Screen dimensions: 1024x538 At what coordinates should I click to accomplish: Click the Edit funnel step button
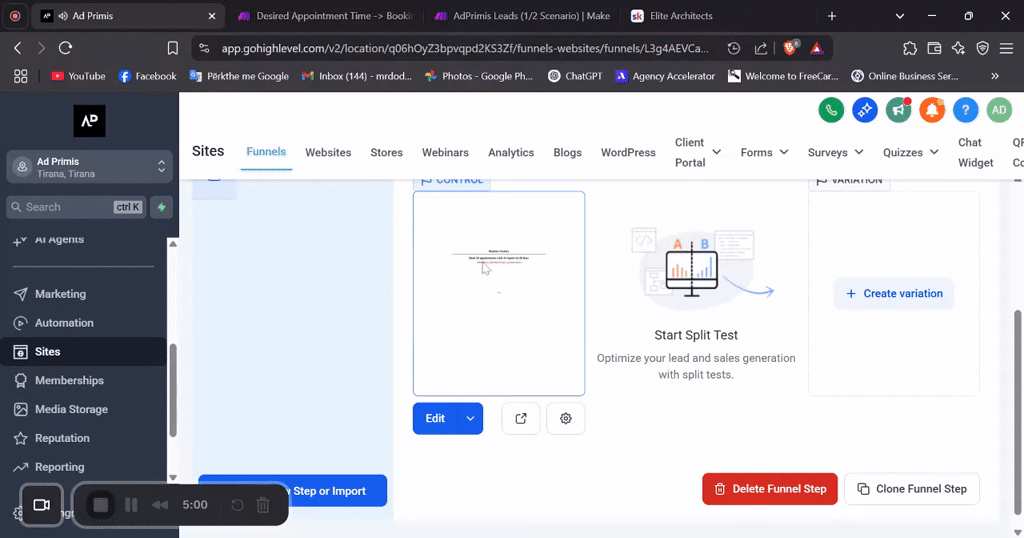pyautogui.click(x=435, y=419)
